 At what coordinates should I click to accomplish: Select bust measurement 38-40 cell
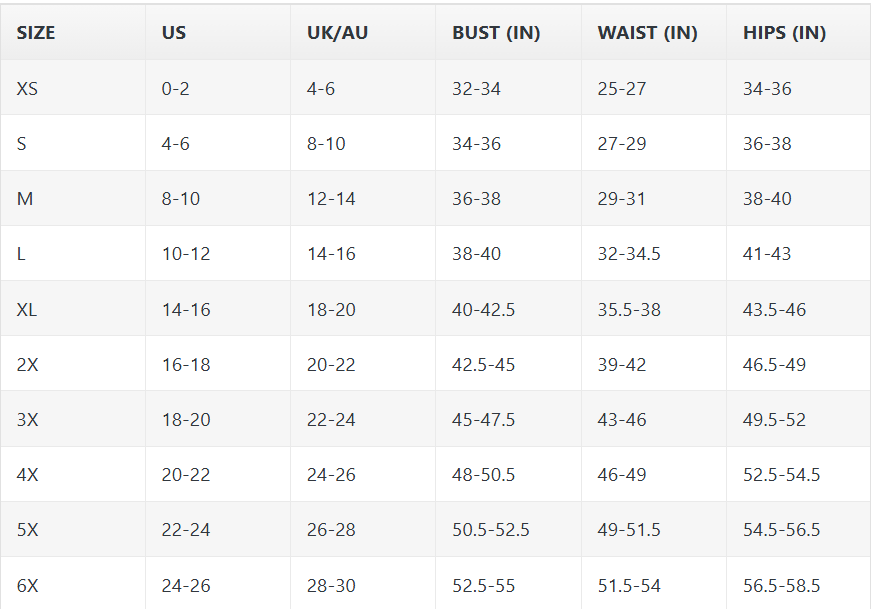click(x=476, y=254)
